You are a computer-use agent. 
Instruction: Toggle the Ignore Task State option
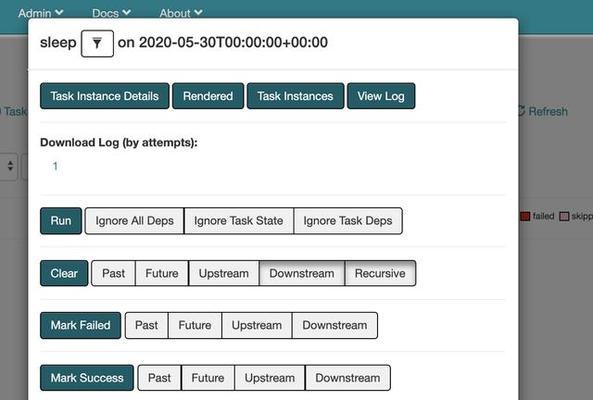pyautogui.click(x=239, y=221)
